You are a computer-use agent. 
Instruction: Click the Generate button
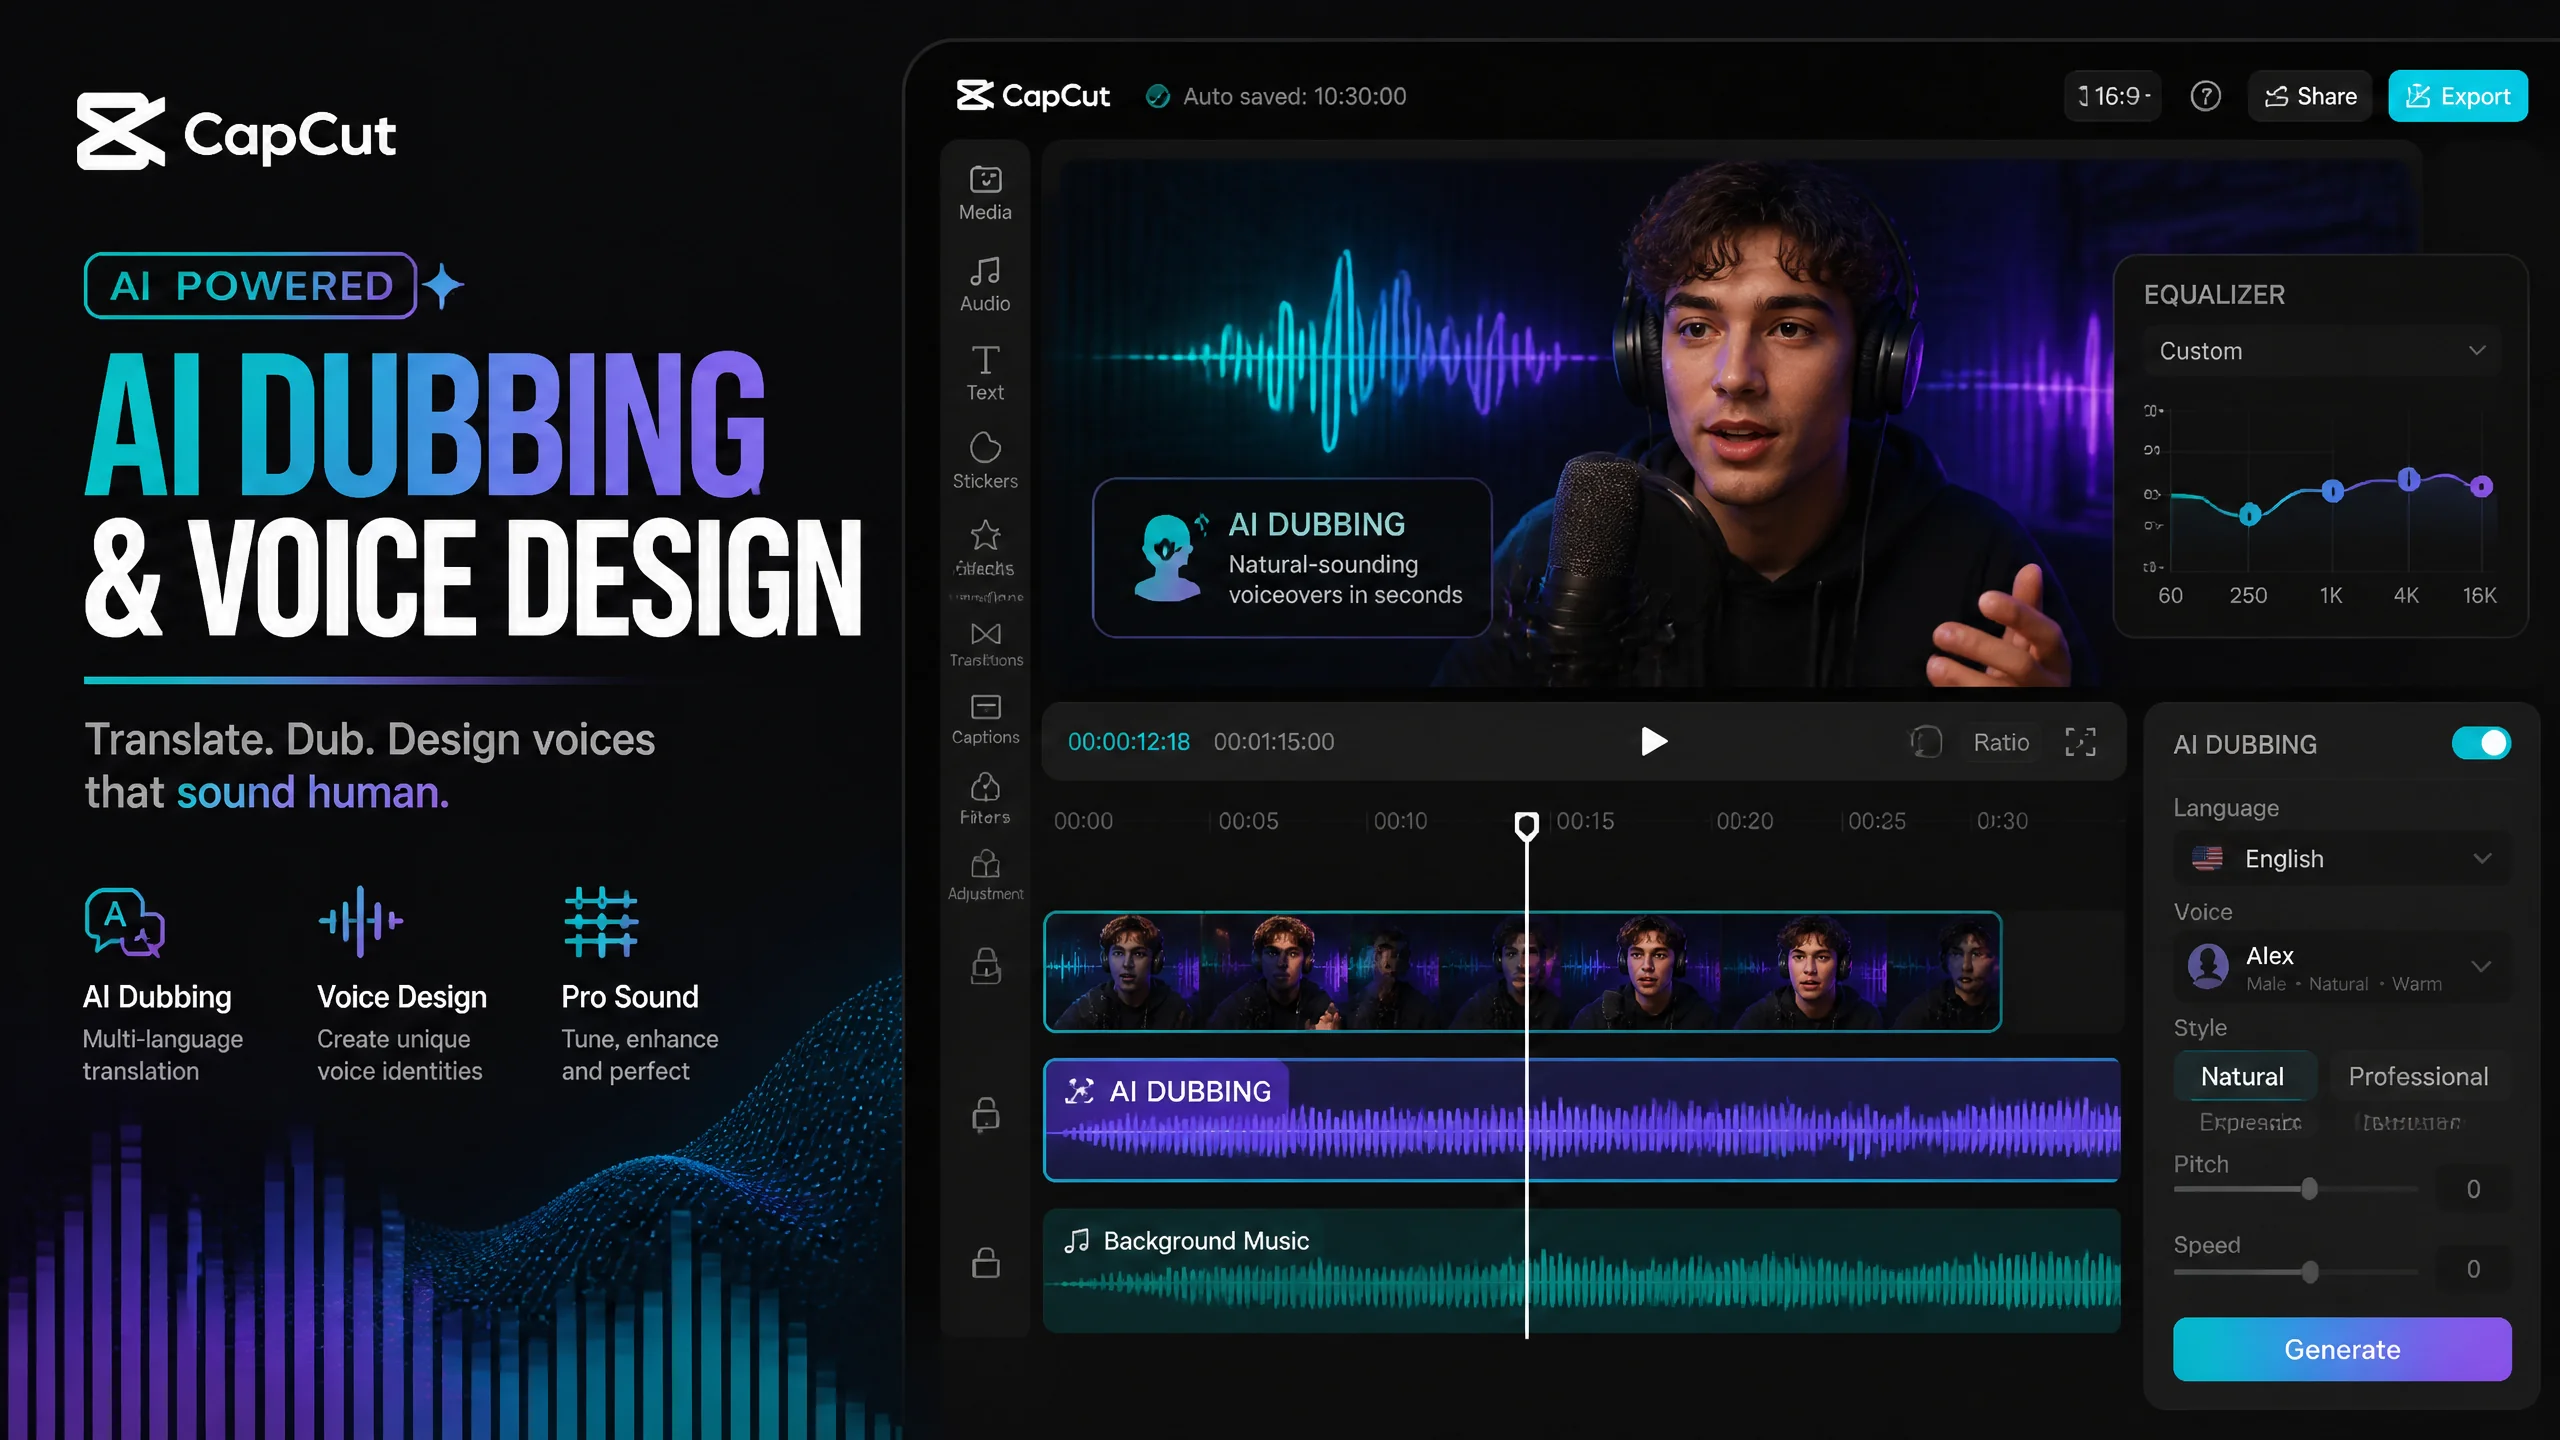pos(2342,1350)
